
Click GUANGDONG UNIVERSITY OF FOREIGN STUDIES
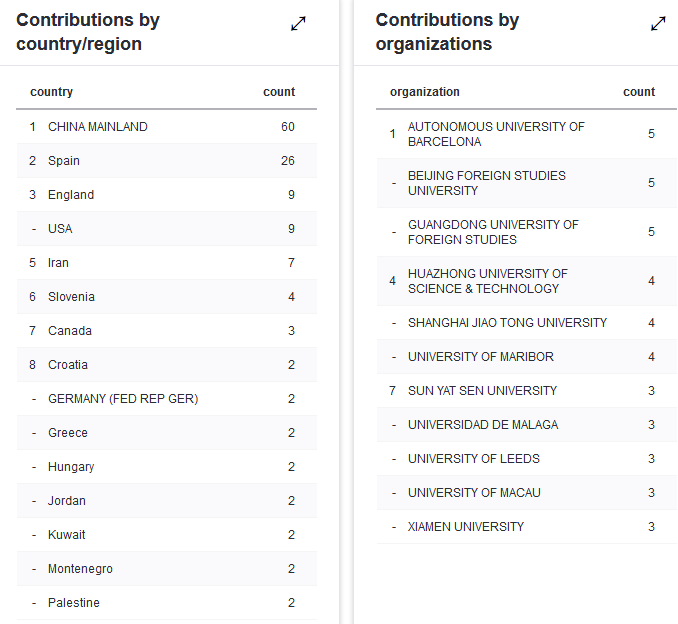coord(493,232)
